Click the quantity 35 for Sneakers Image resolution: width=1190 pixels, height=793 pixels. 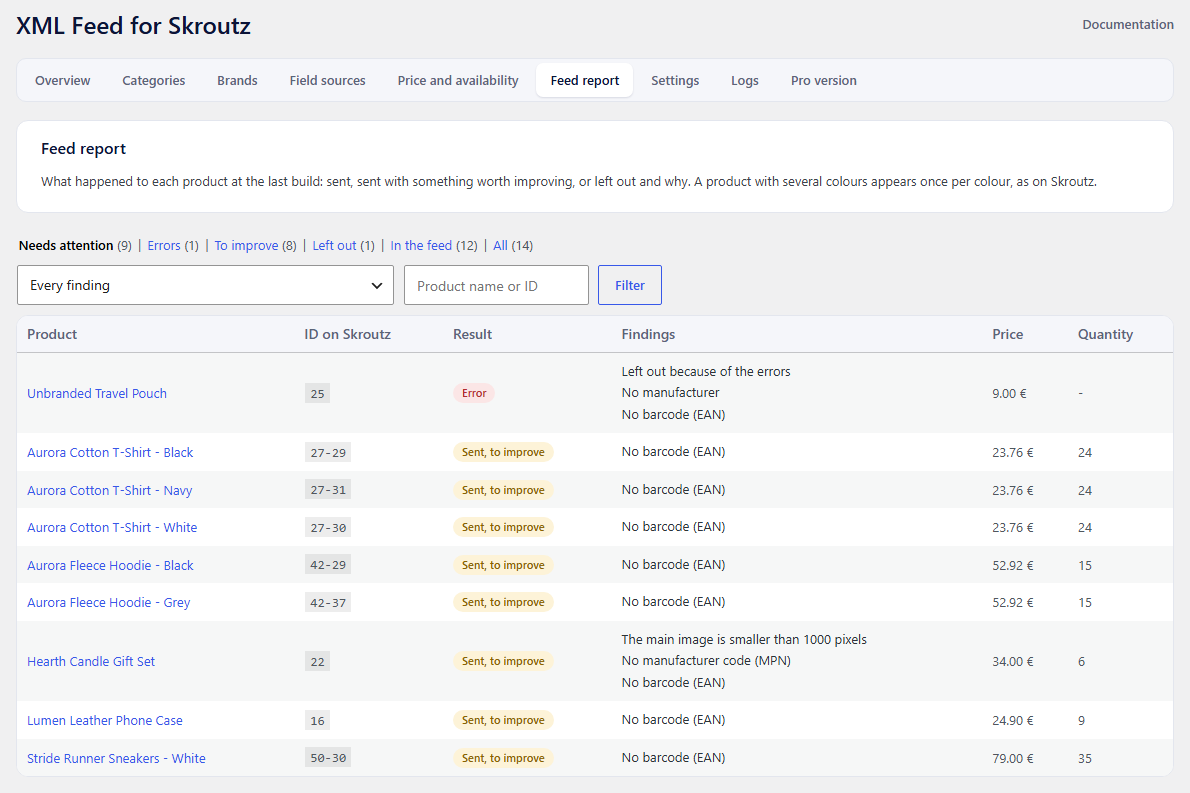click(1085, 758)
